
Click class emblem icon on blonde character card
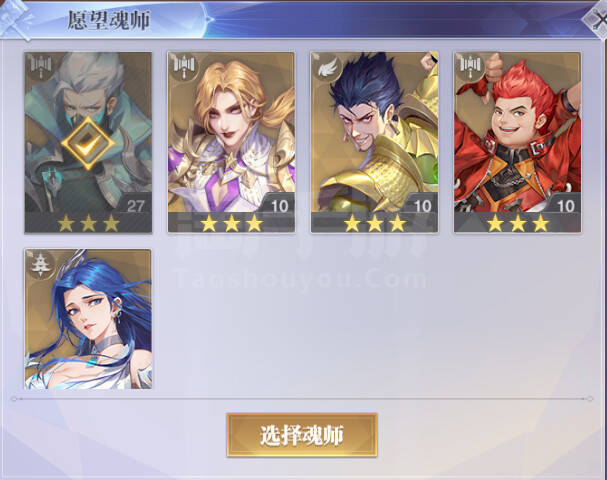pos(184,66)
